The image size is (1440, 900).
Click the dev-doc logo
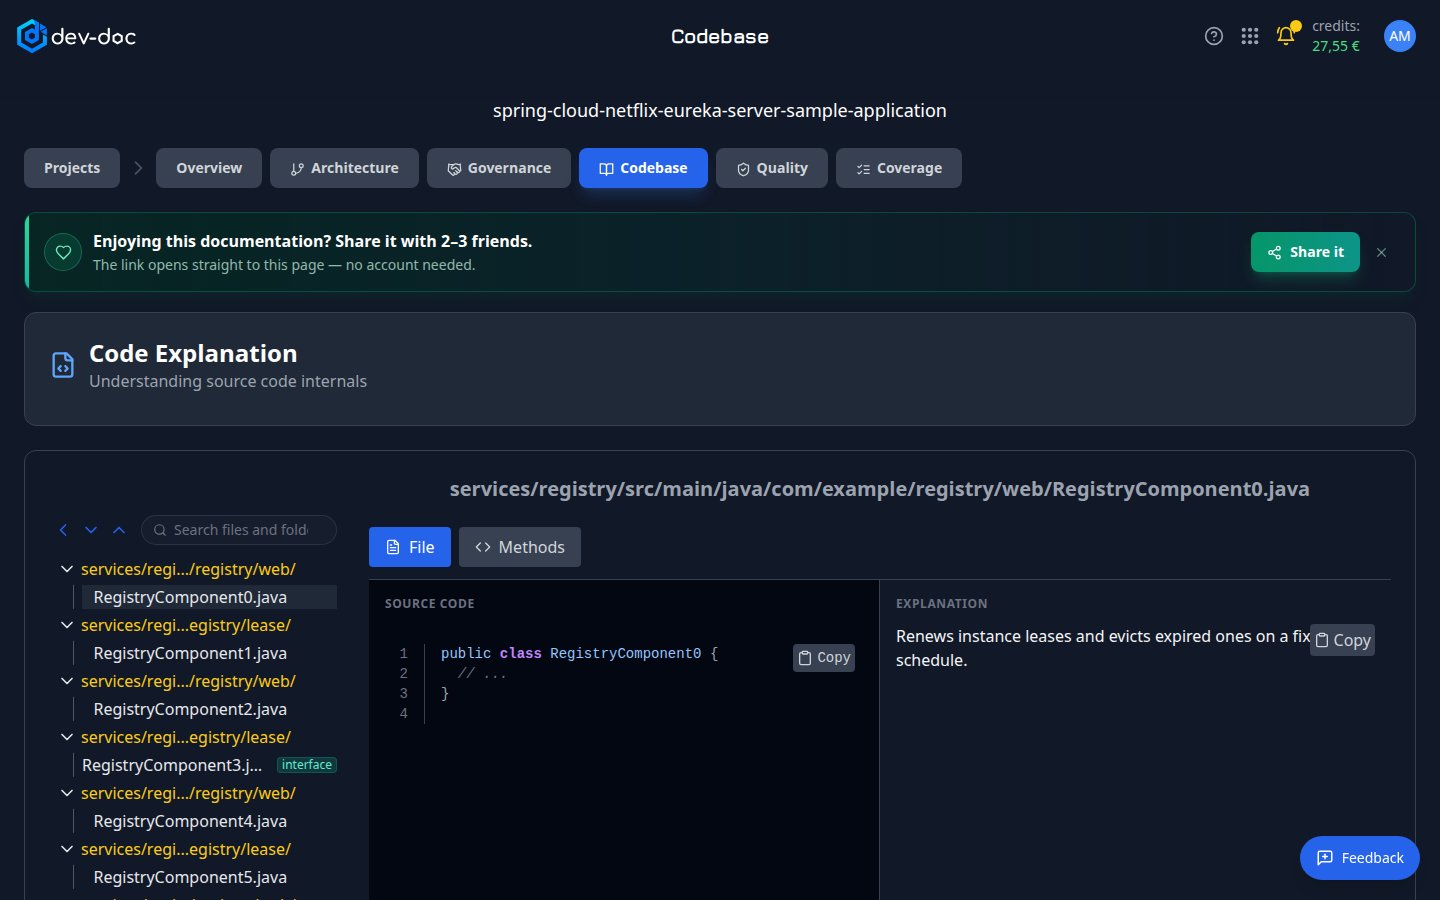[76, 36]
